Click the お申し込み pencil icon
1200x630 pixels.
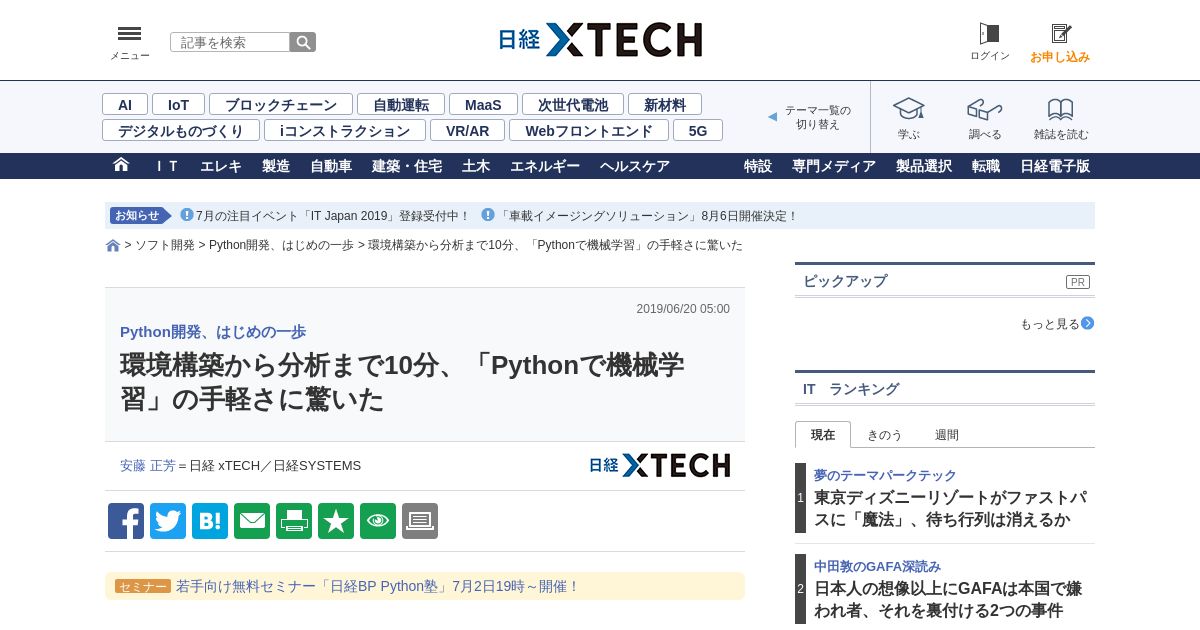(x=1060, y=34)
